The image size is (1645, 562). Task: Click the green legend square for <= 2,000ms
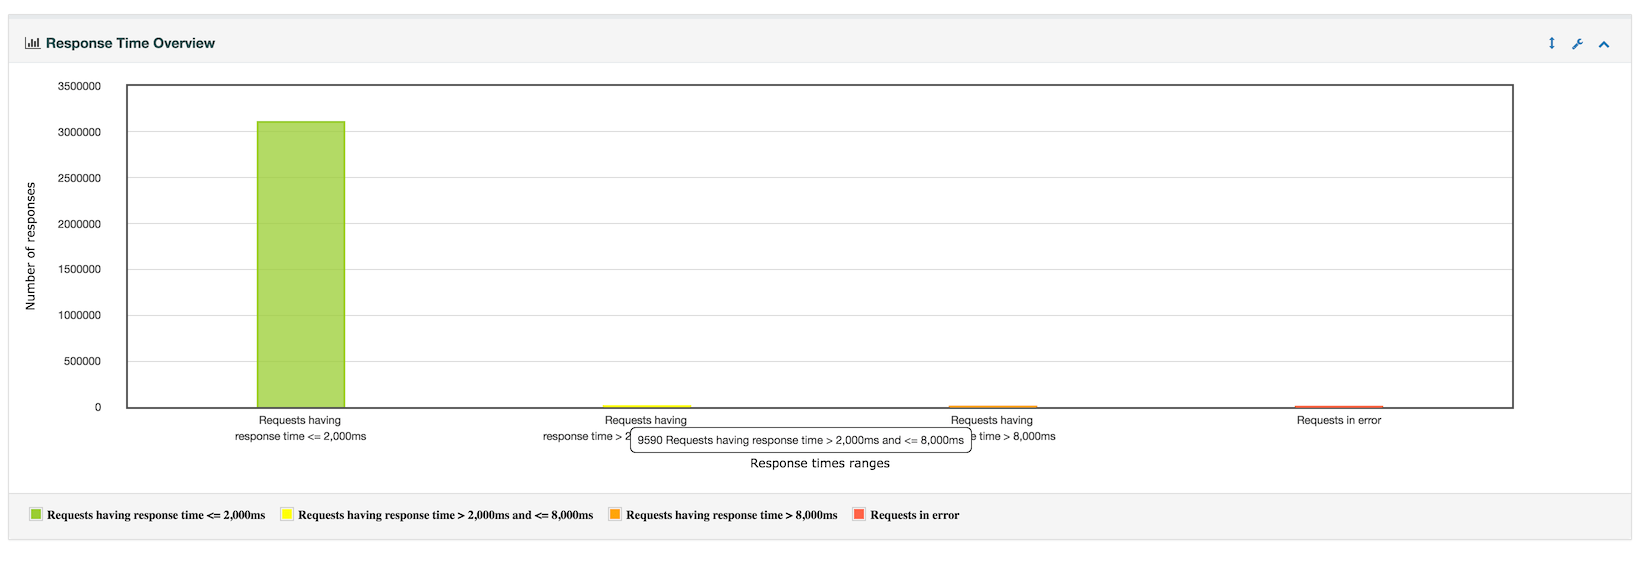36,514
